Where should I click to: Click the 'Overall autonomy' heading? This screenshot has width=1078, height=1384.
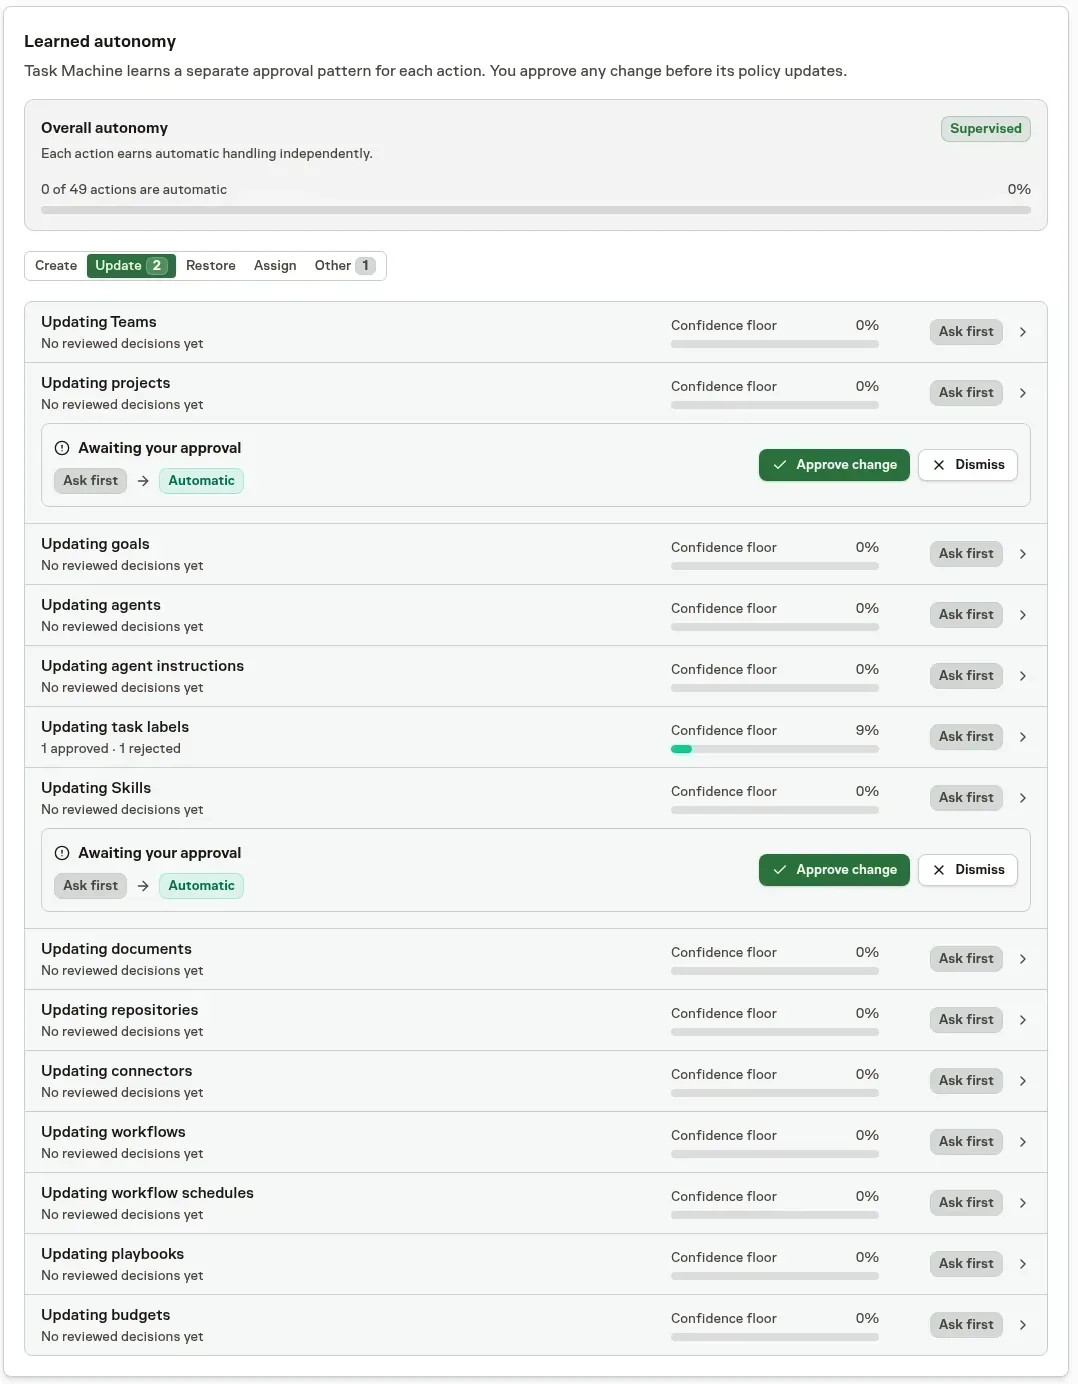pyautogui.click(x=104, y=128)
